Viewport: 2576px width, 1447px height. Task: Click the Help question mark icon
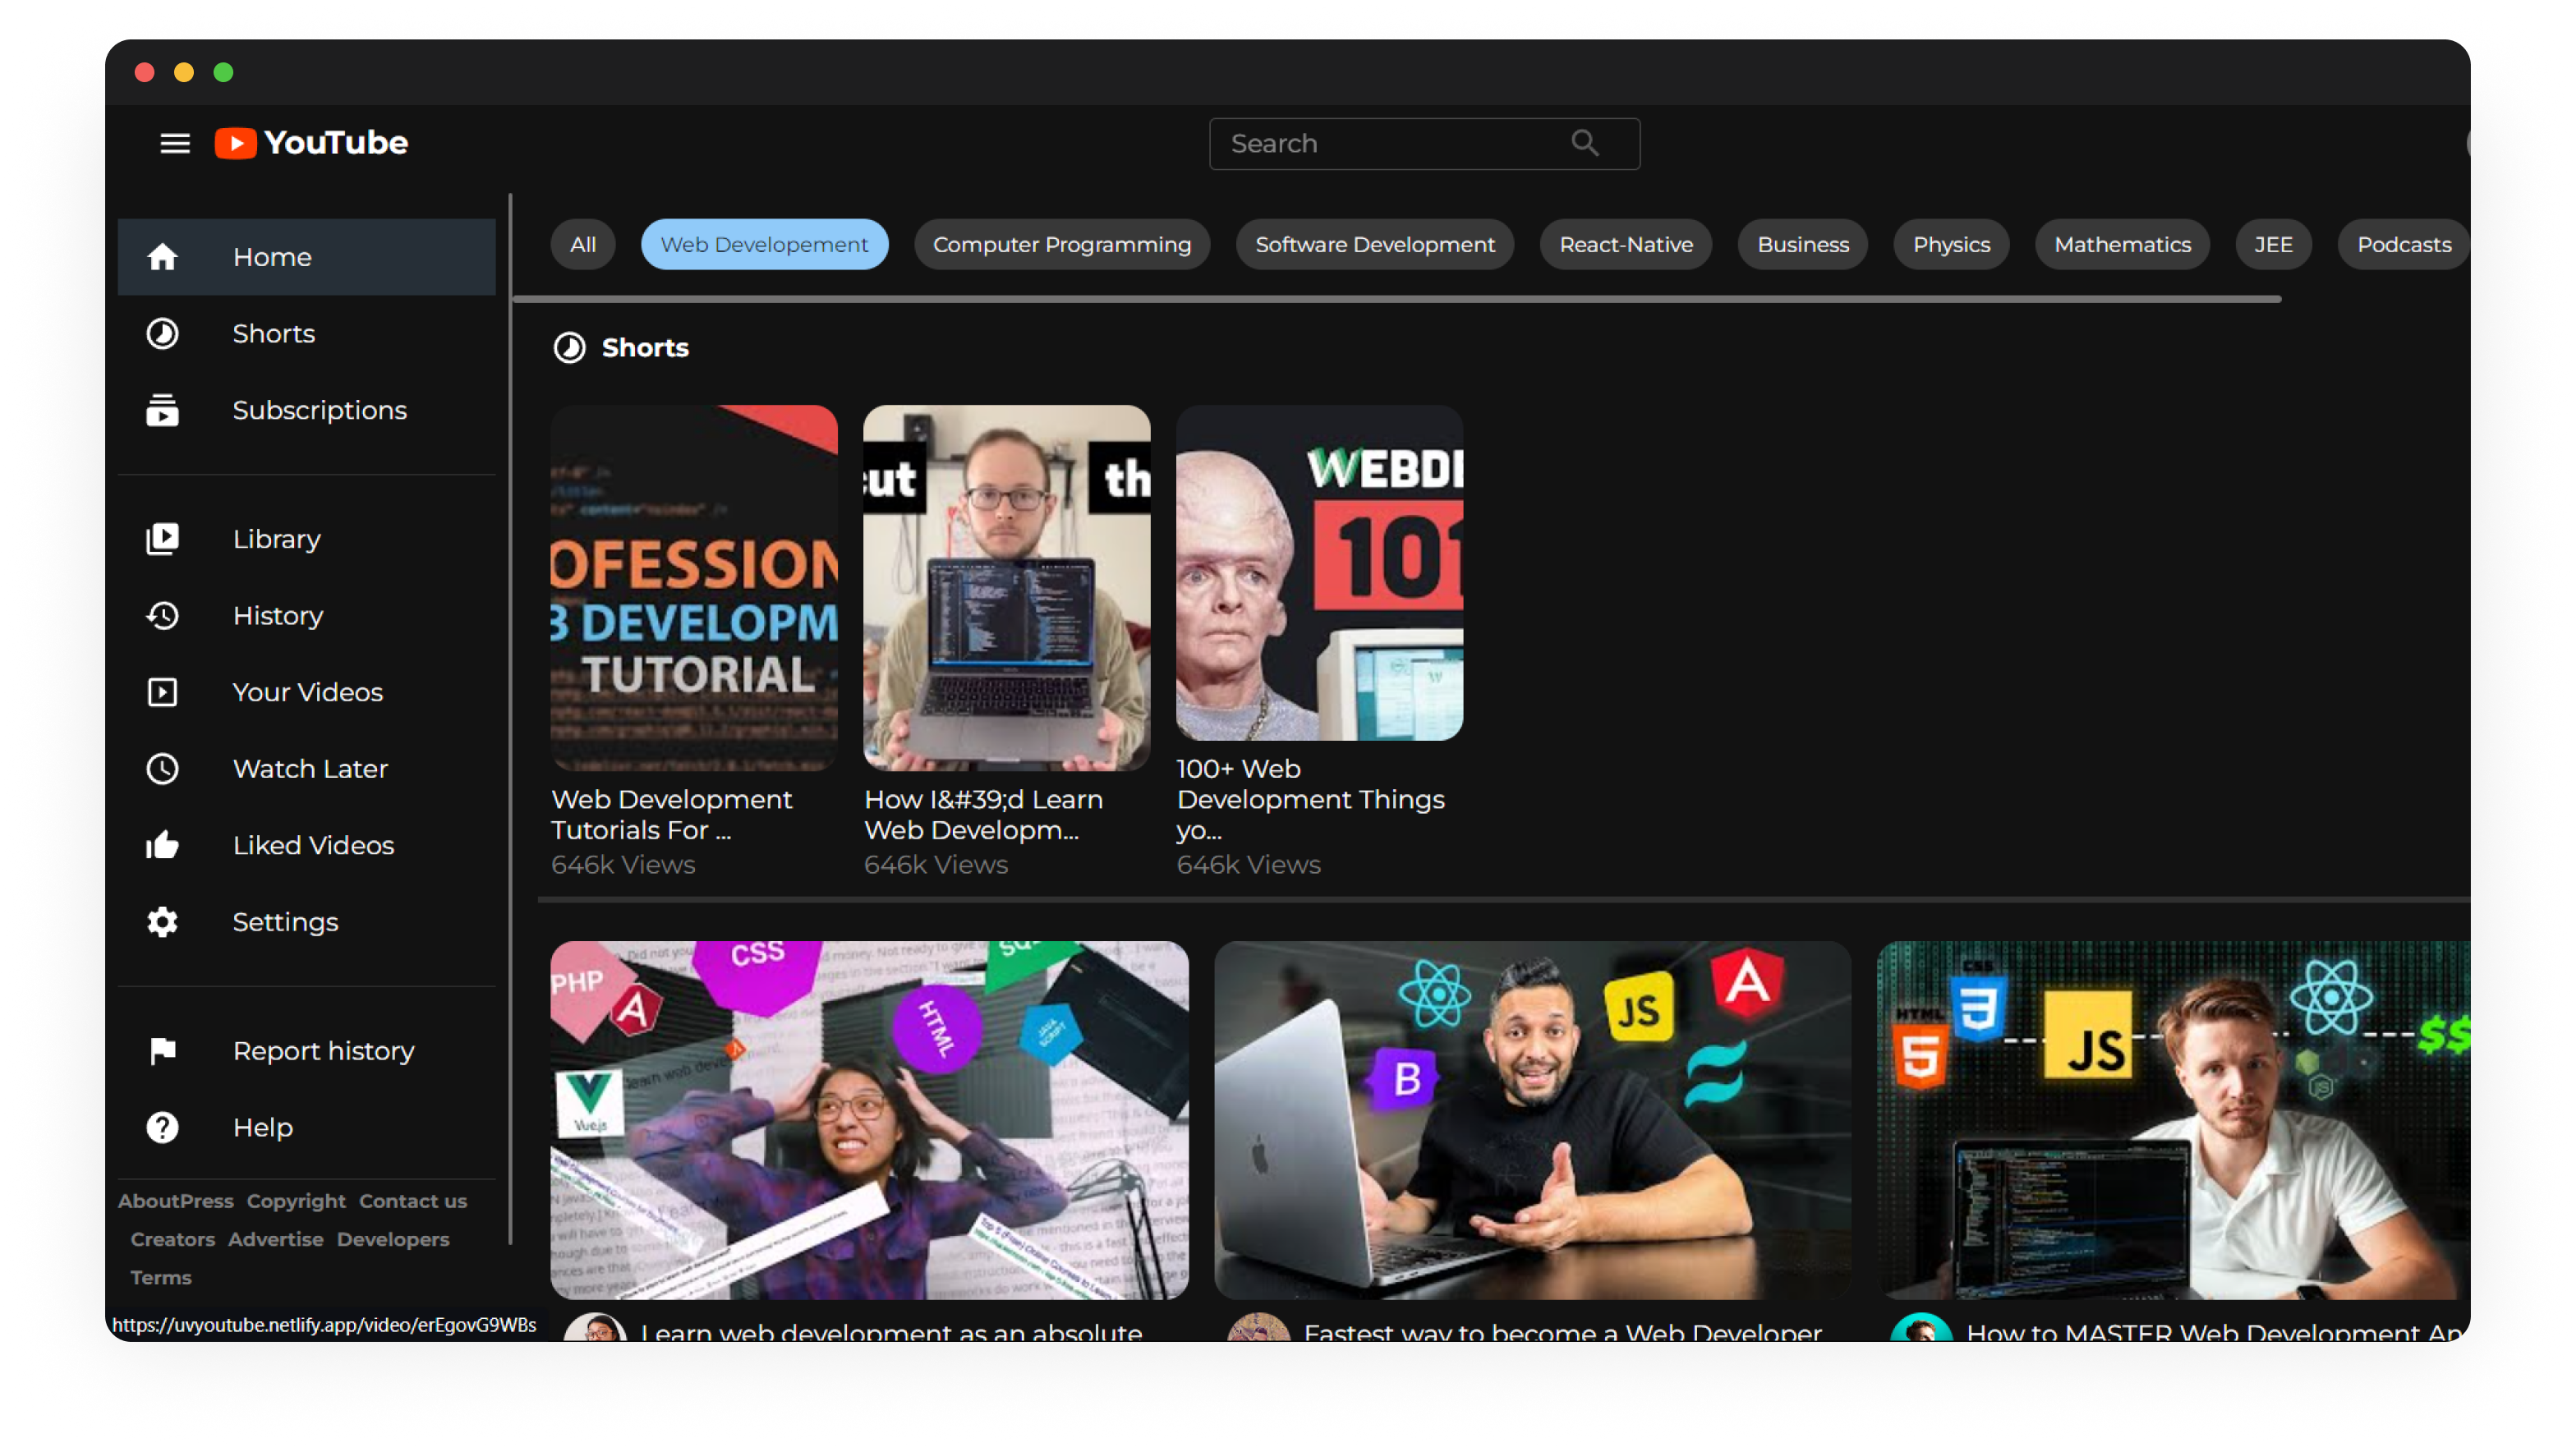162,1127
